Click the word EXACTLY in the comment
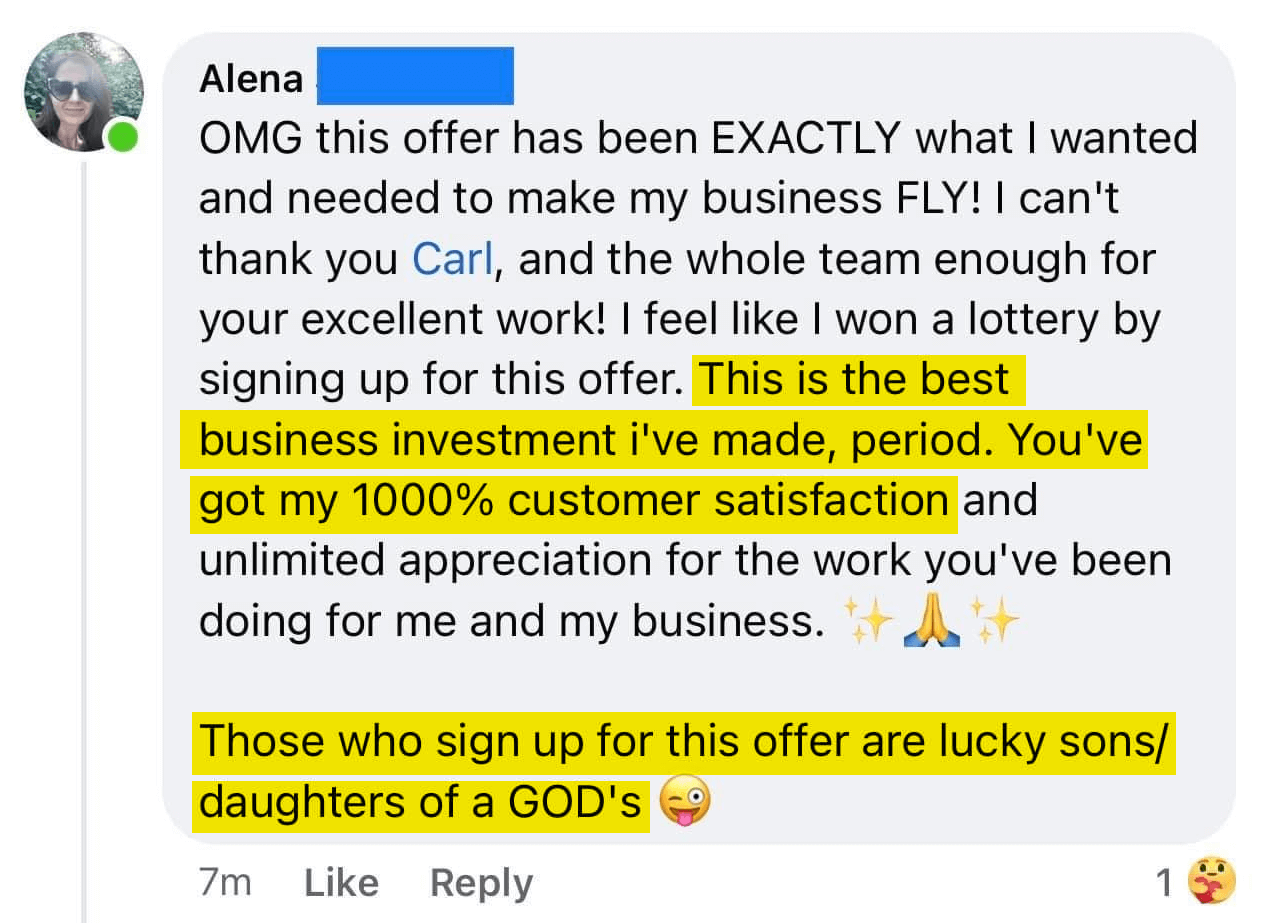Image resolution: width=1265 pixels, height=923 pixels. pyautogui.click(x=806, y=139)
